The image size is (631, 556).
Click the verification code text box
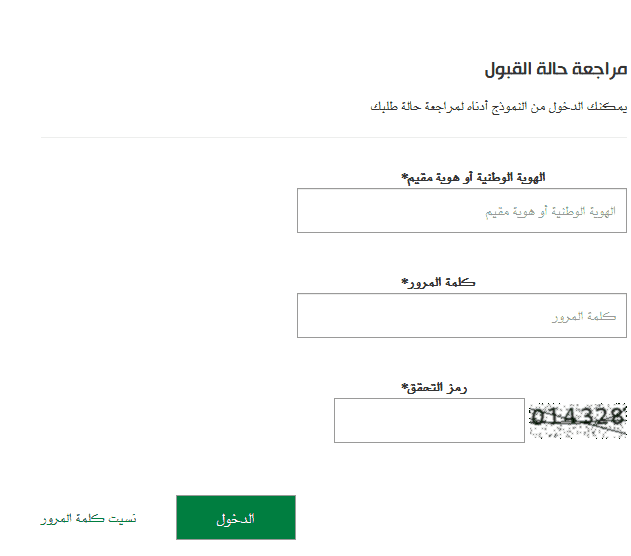tap(429, 420)
